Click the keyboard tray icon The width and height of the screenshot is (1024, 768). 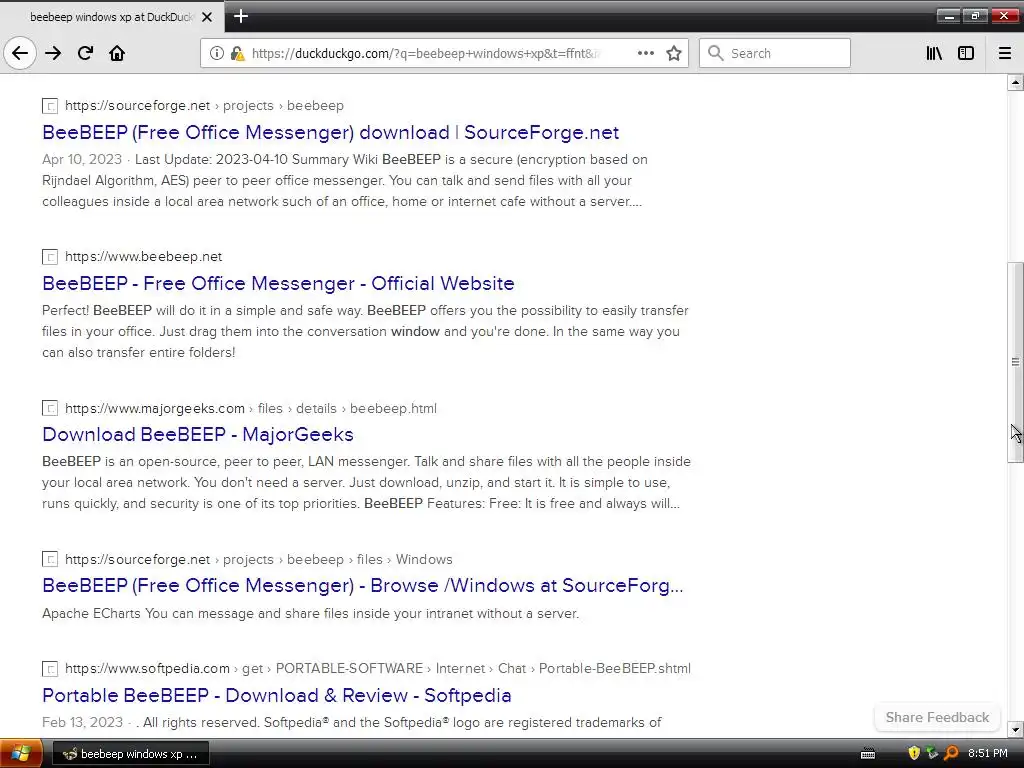(868, 754)
